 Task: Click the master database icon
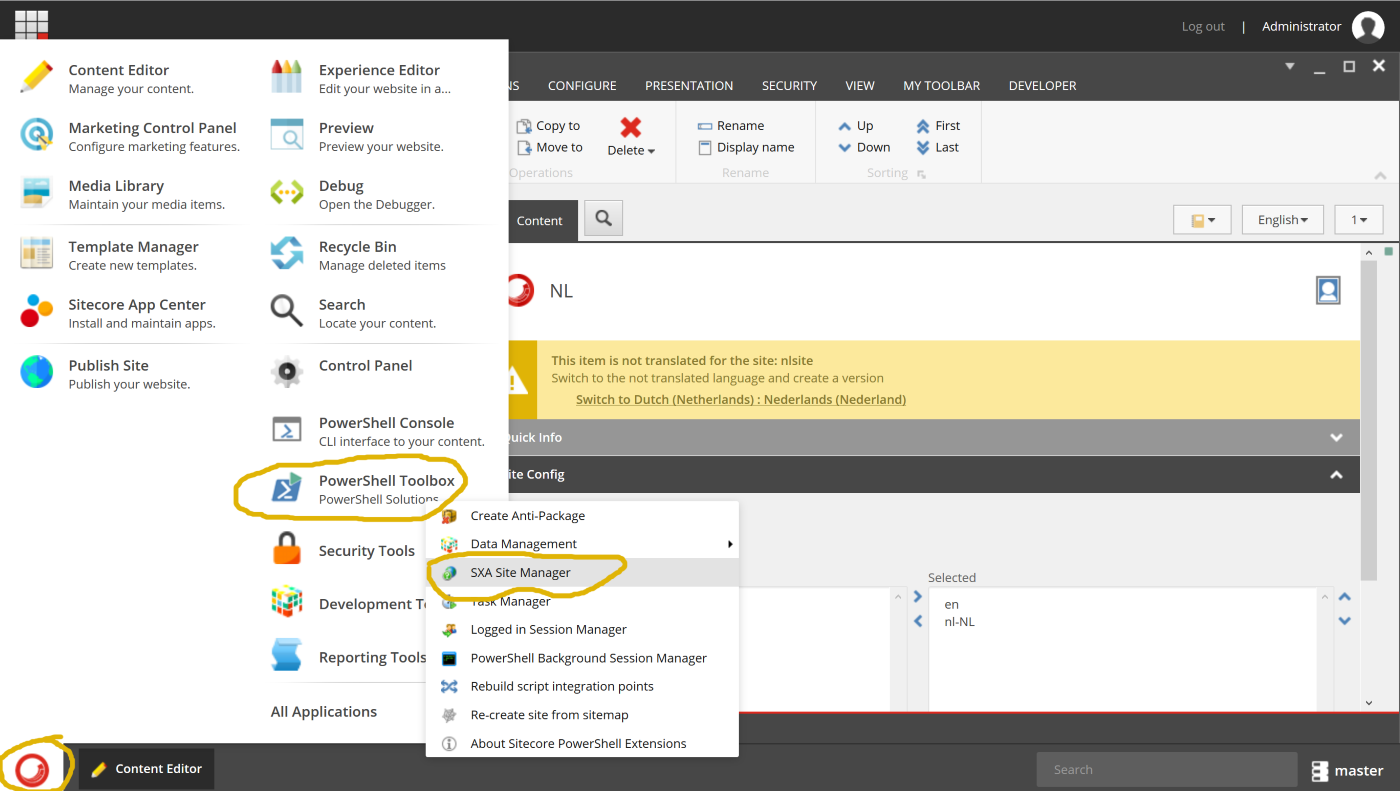click(1320, 770)
